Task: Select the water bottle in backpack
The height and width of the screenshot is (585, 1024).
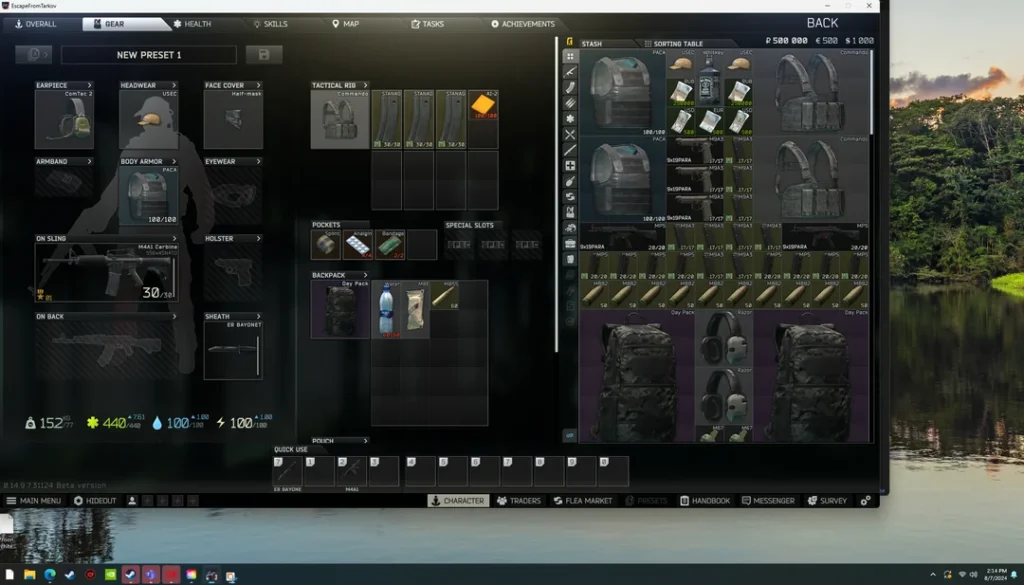Action: point(386,309)
